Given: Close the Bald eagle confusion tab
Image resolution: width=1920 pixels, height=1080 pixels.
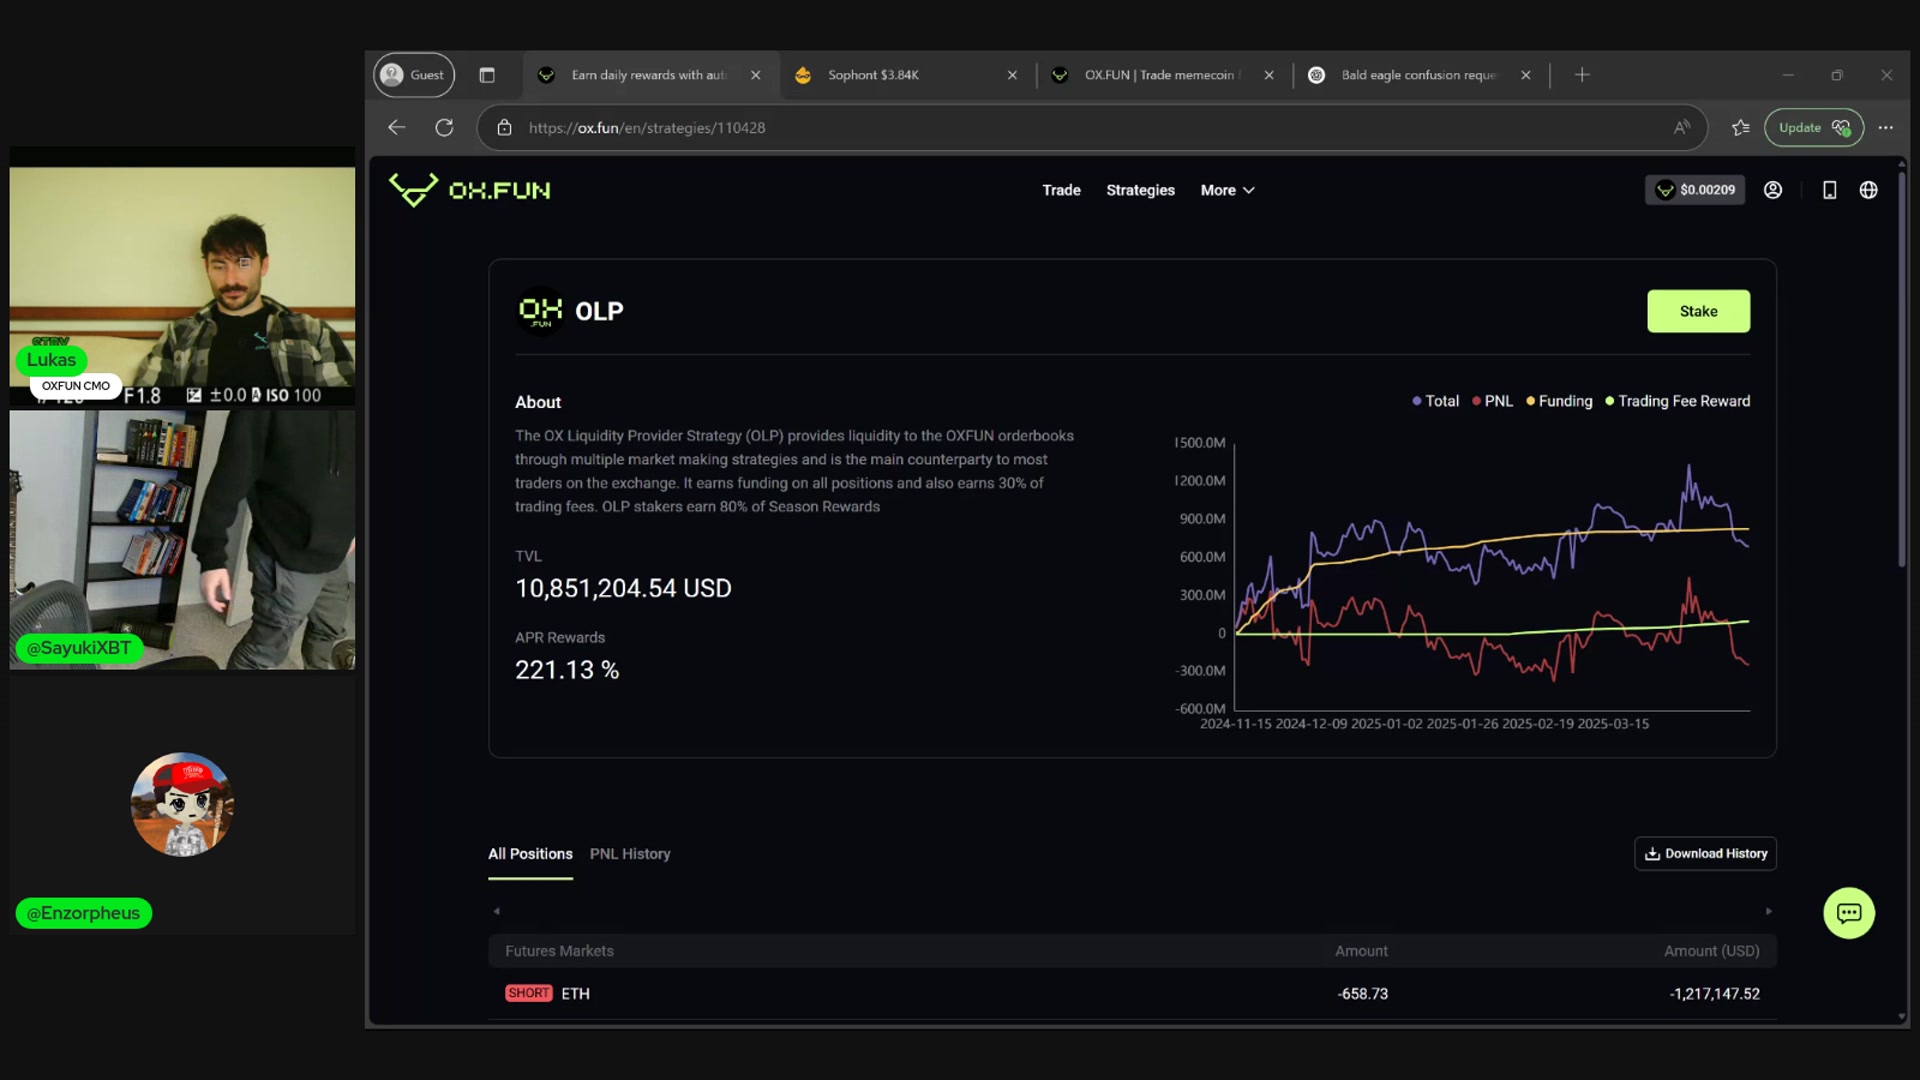Looking at the screenshot, I should tap(1526, 75).
